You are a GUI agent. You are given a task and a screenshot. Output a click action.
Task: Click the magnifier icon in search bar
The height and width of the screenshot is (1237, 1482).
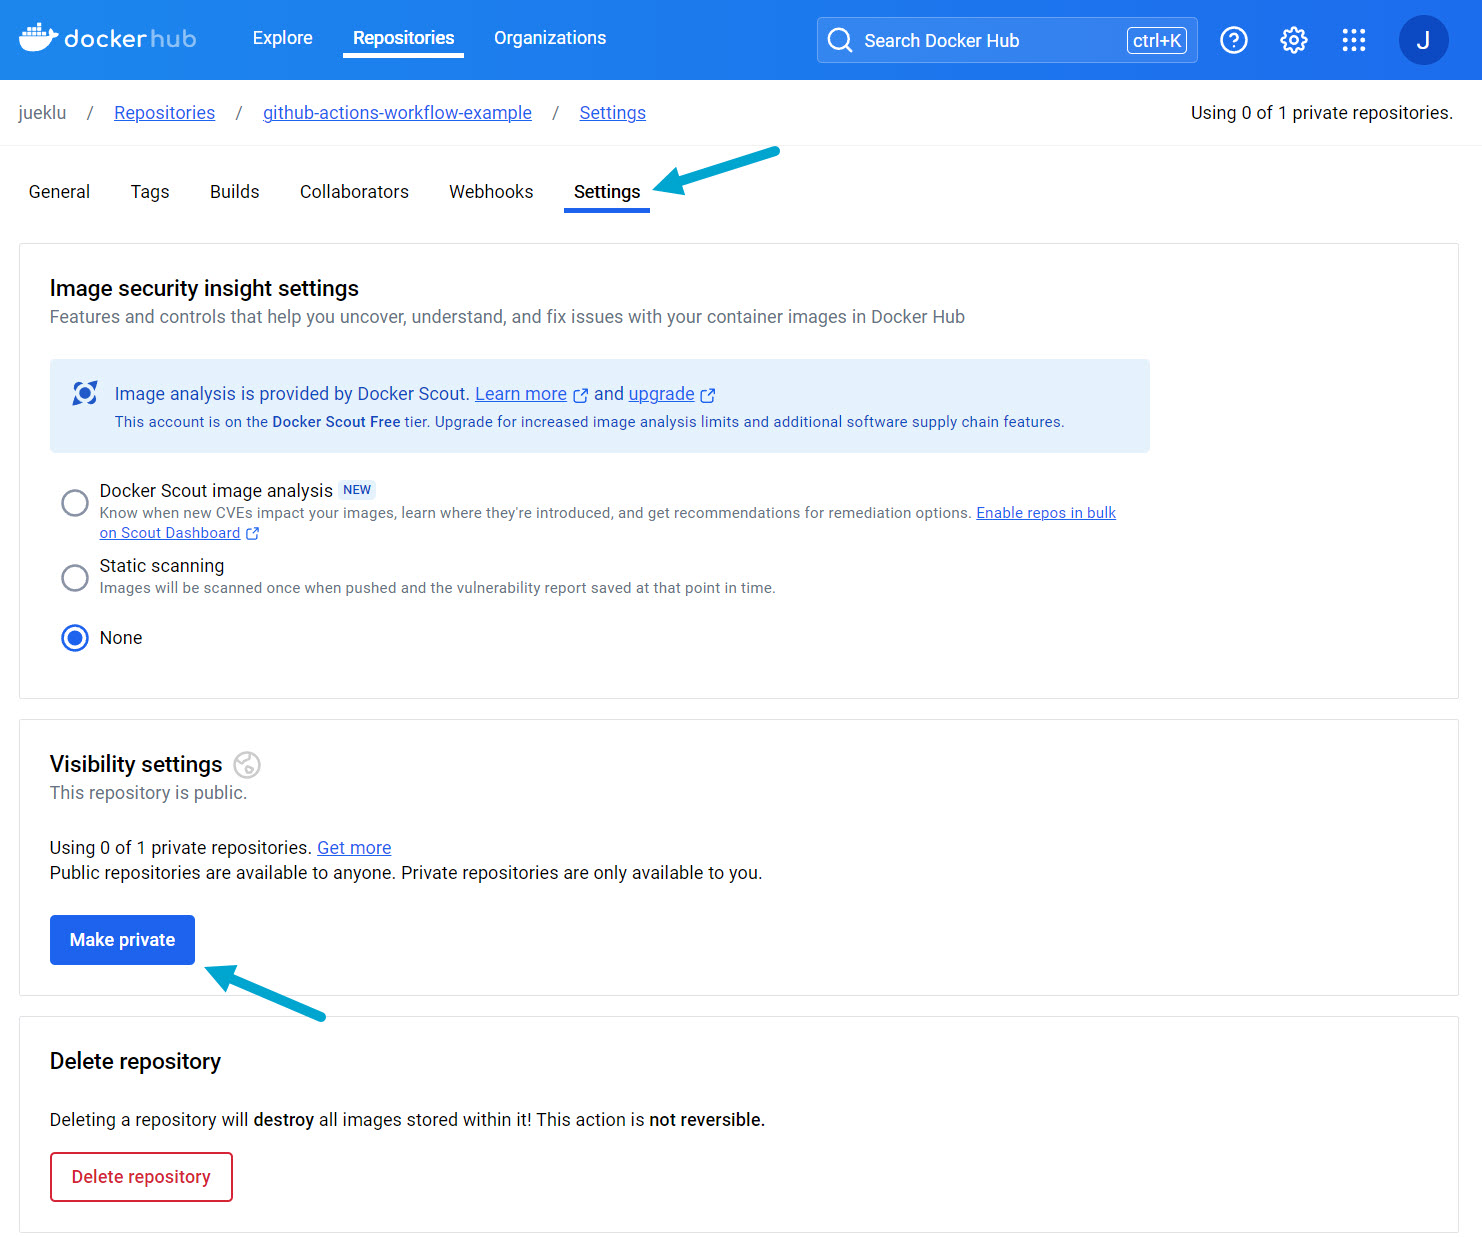pyautogui.click(x=840, y=40)
